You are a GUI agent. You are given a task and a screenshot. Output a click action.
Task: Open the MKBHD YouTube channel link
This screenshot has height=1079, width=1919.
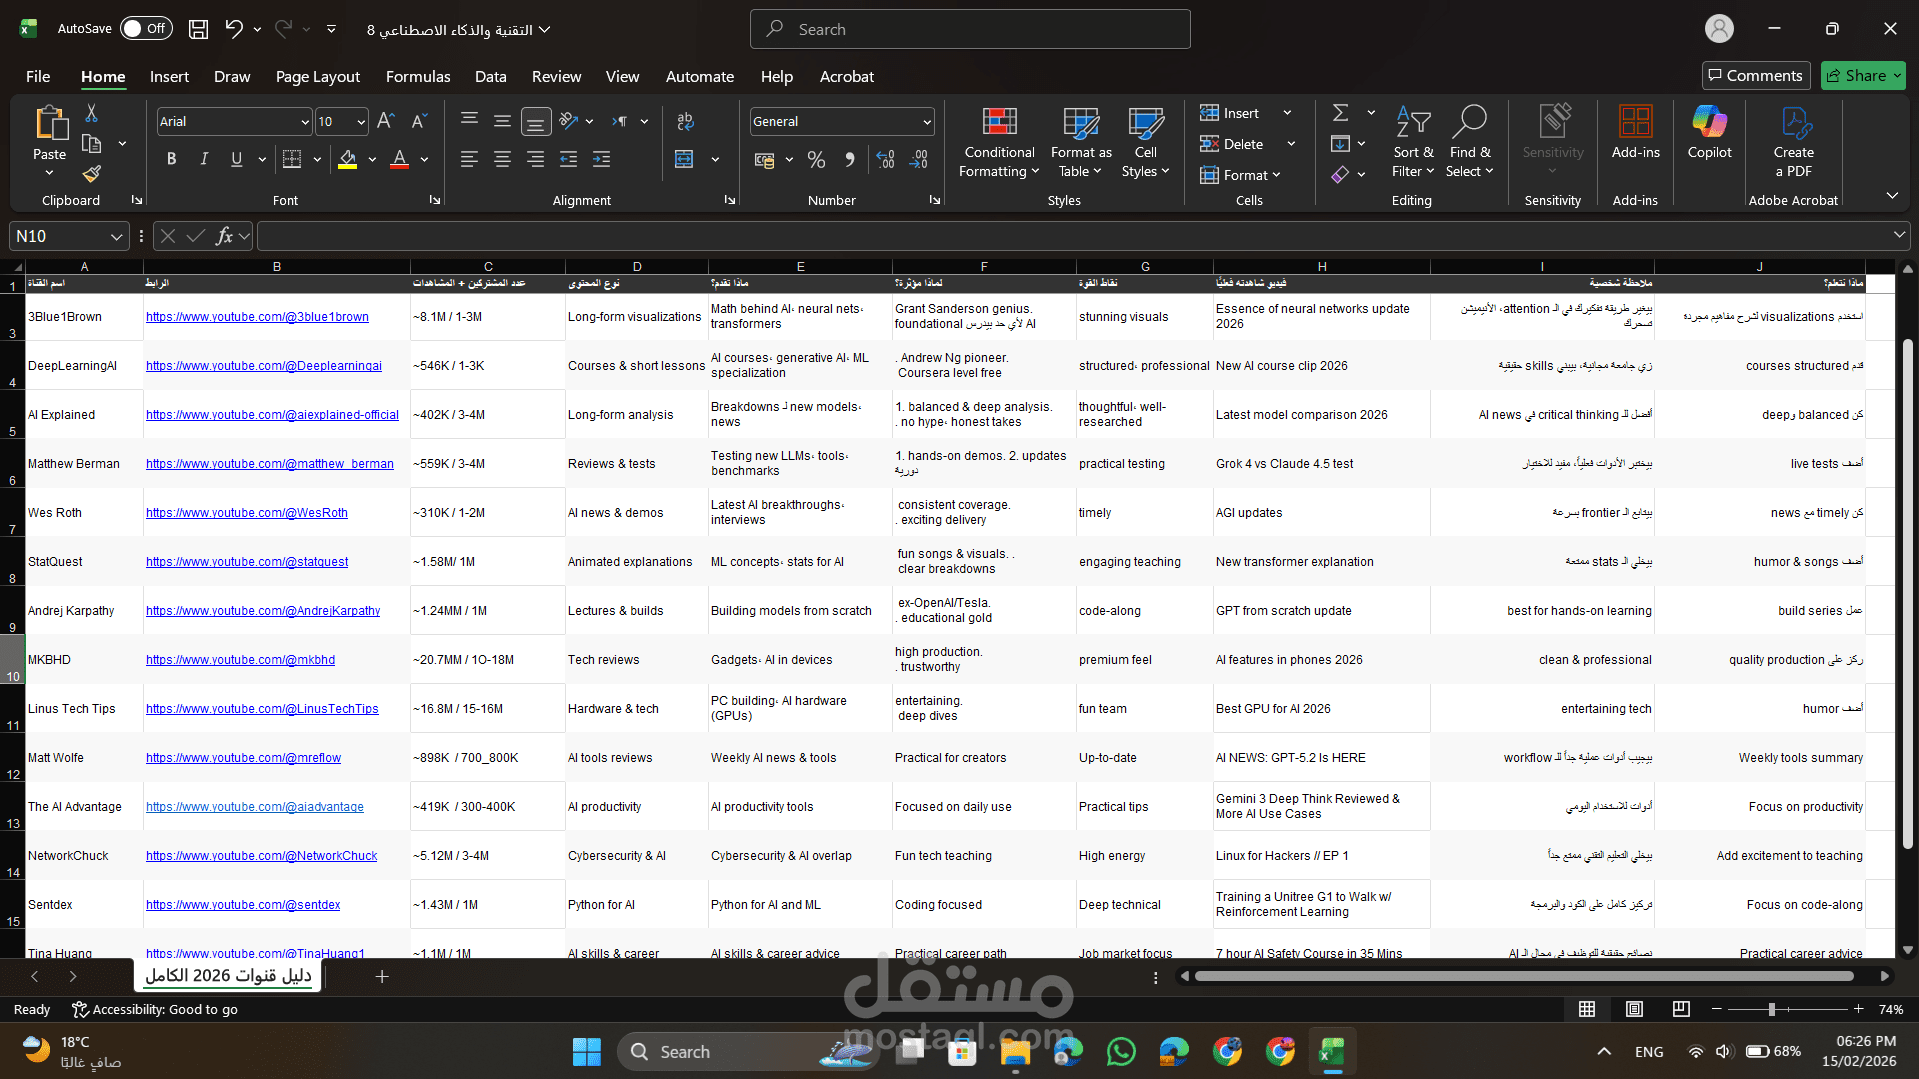coord(240,660)
